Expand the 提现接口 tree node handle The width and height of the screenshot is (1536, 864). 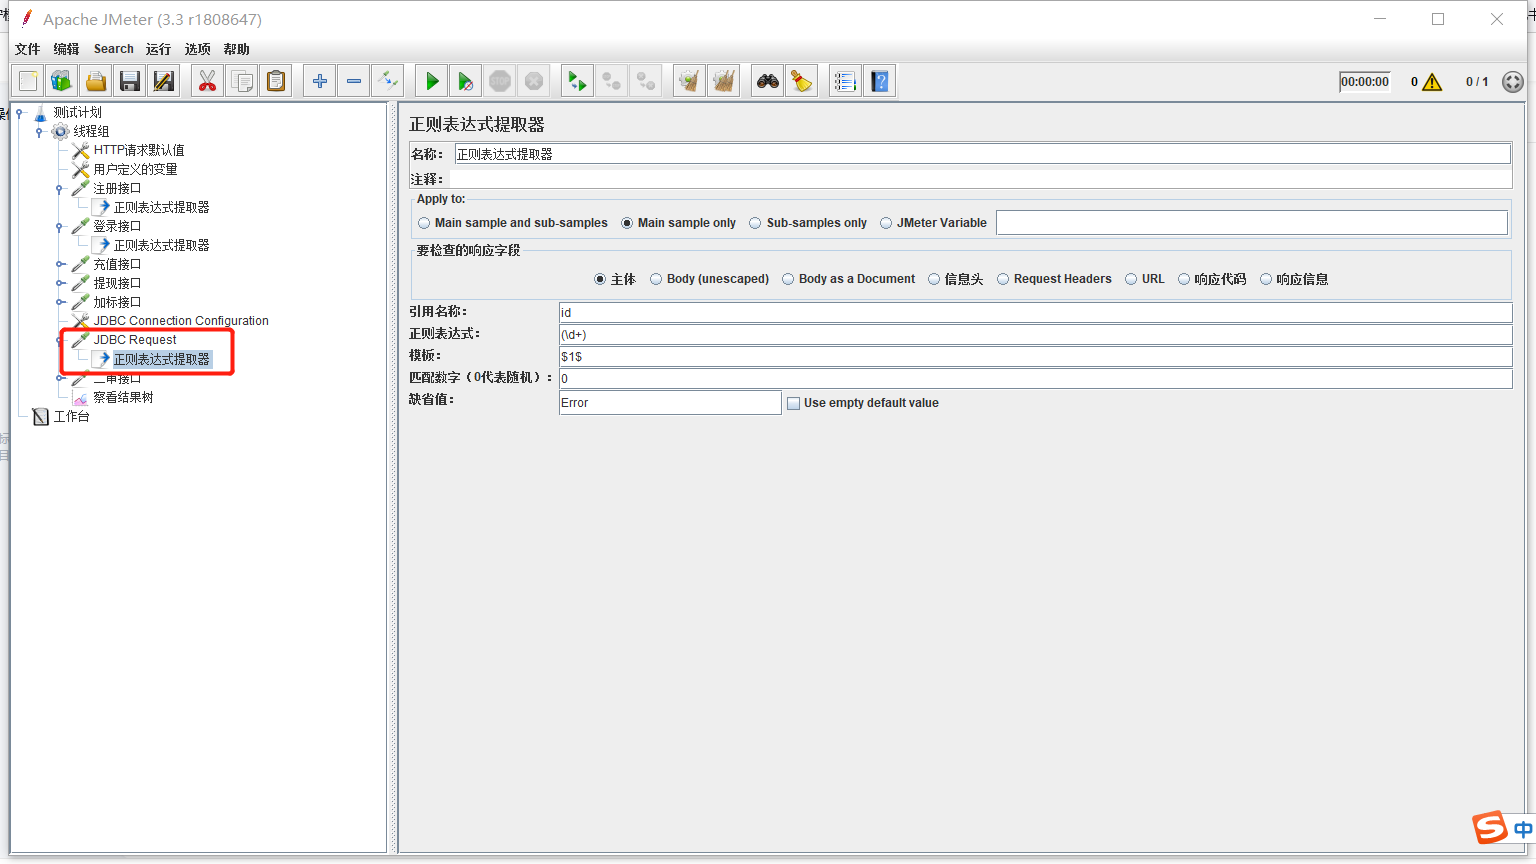59,284
